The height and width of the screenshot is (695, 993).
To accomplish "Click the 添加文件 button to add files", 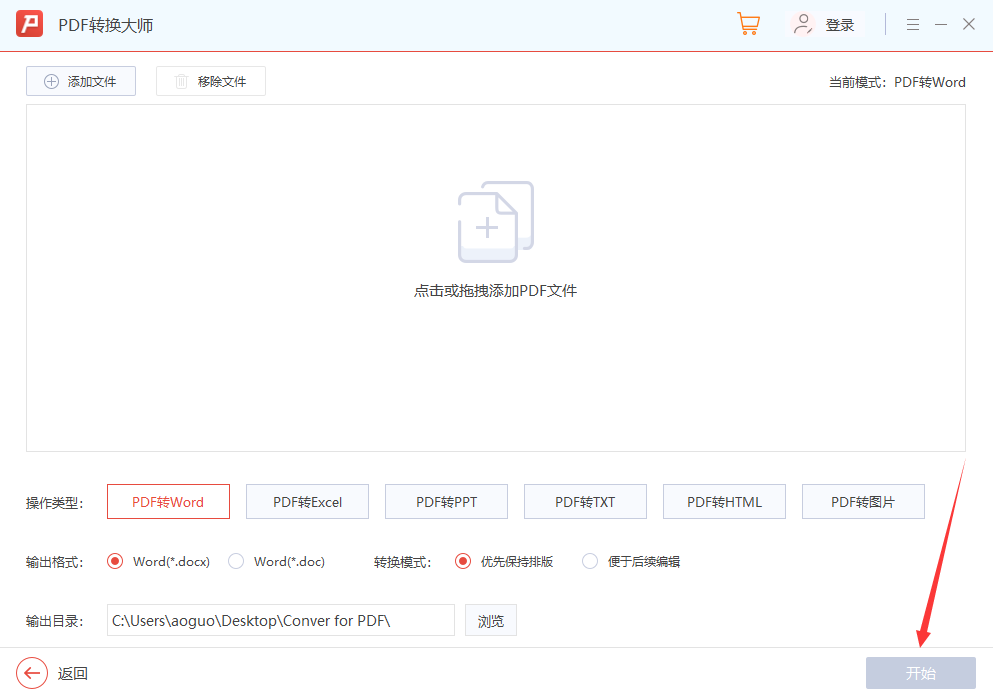I will (x=81, y=82).
